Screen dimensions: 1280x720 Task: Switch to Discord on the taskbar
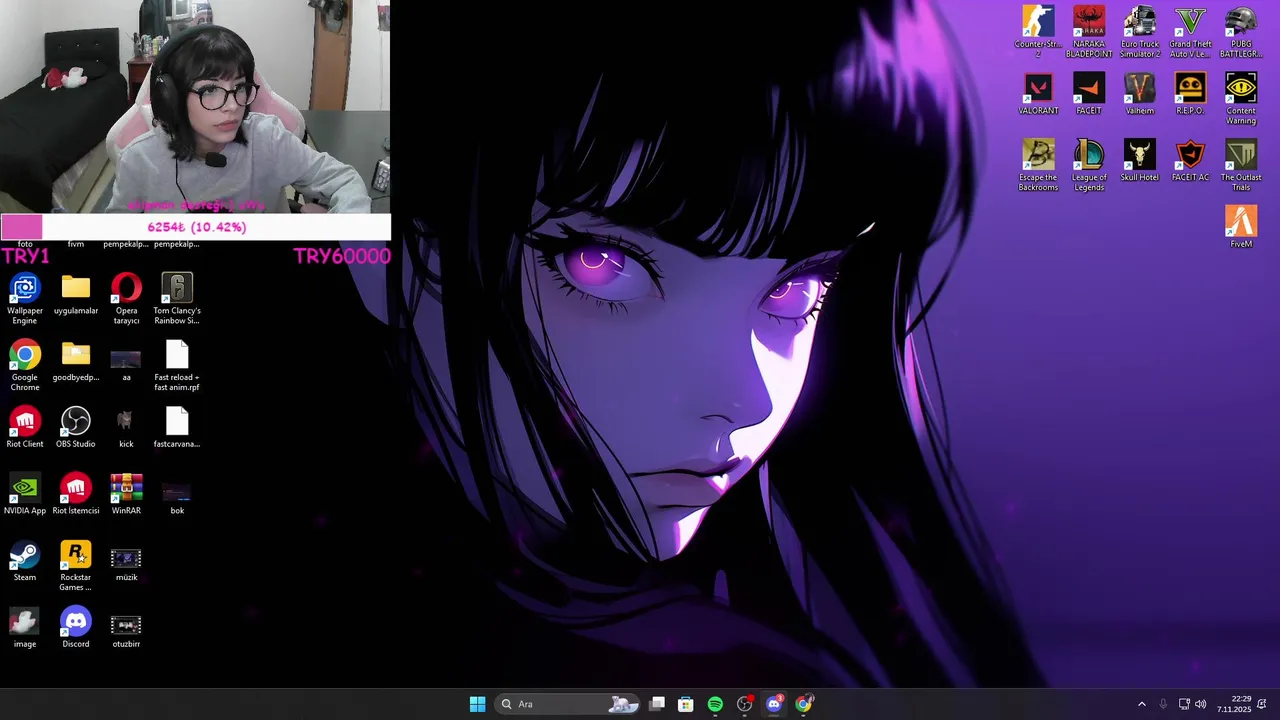point(774,704)
